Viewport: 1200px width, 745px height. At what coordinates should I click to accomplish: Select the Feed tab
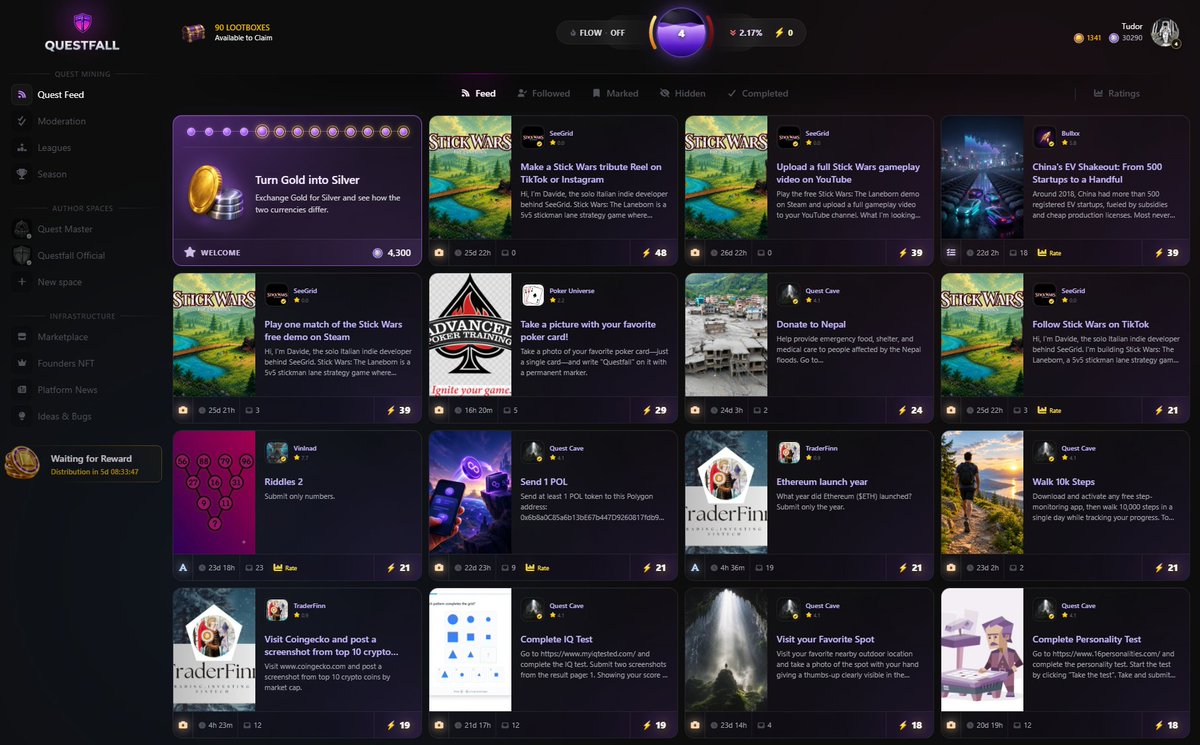tap(478, 94)
